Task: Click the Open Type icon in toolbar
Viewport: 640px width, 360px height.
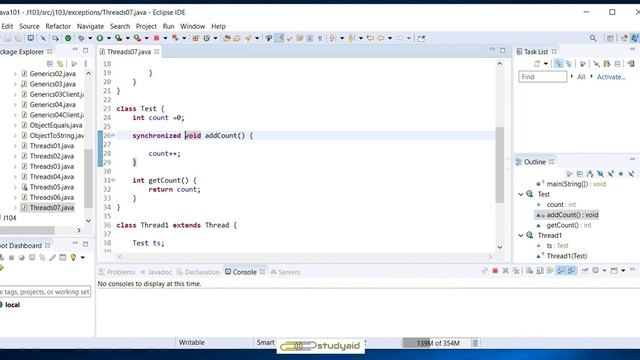Action: coord(227,38)
